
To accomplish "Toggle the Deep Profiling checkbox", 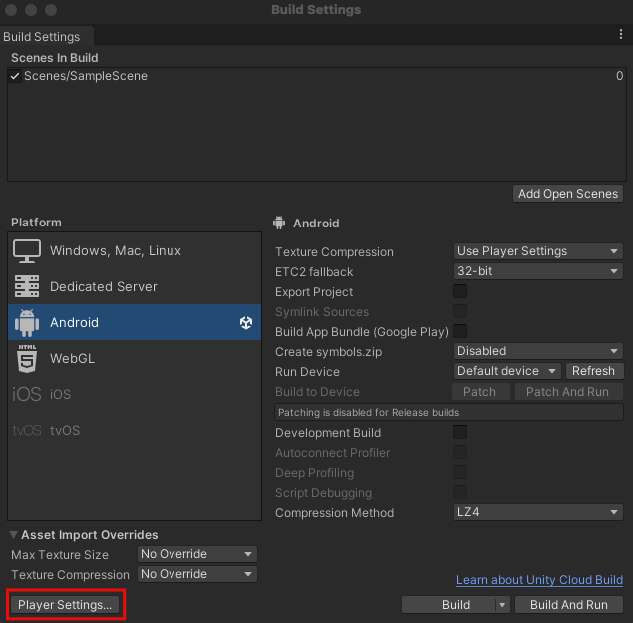I will (x=460, y=472).
